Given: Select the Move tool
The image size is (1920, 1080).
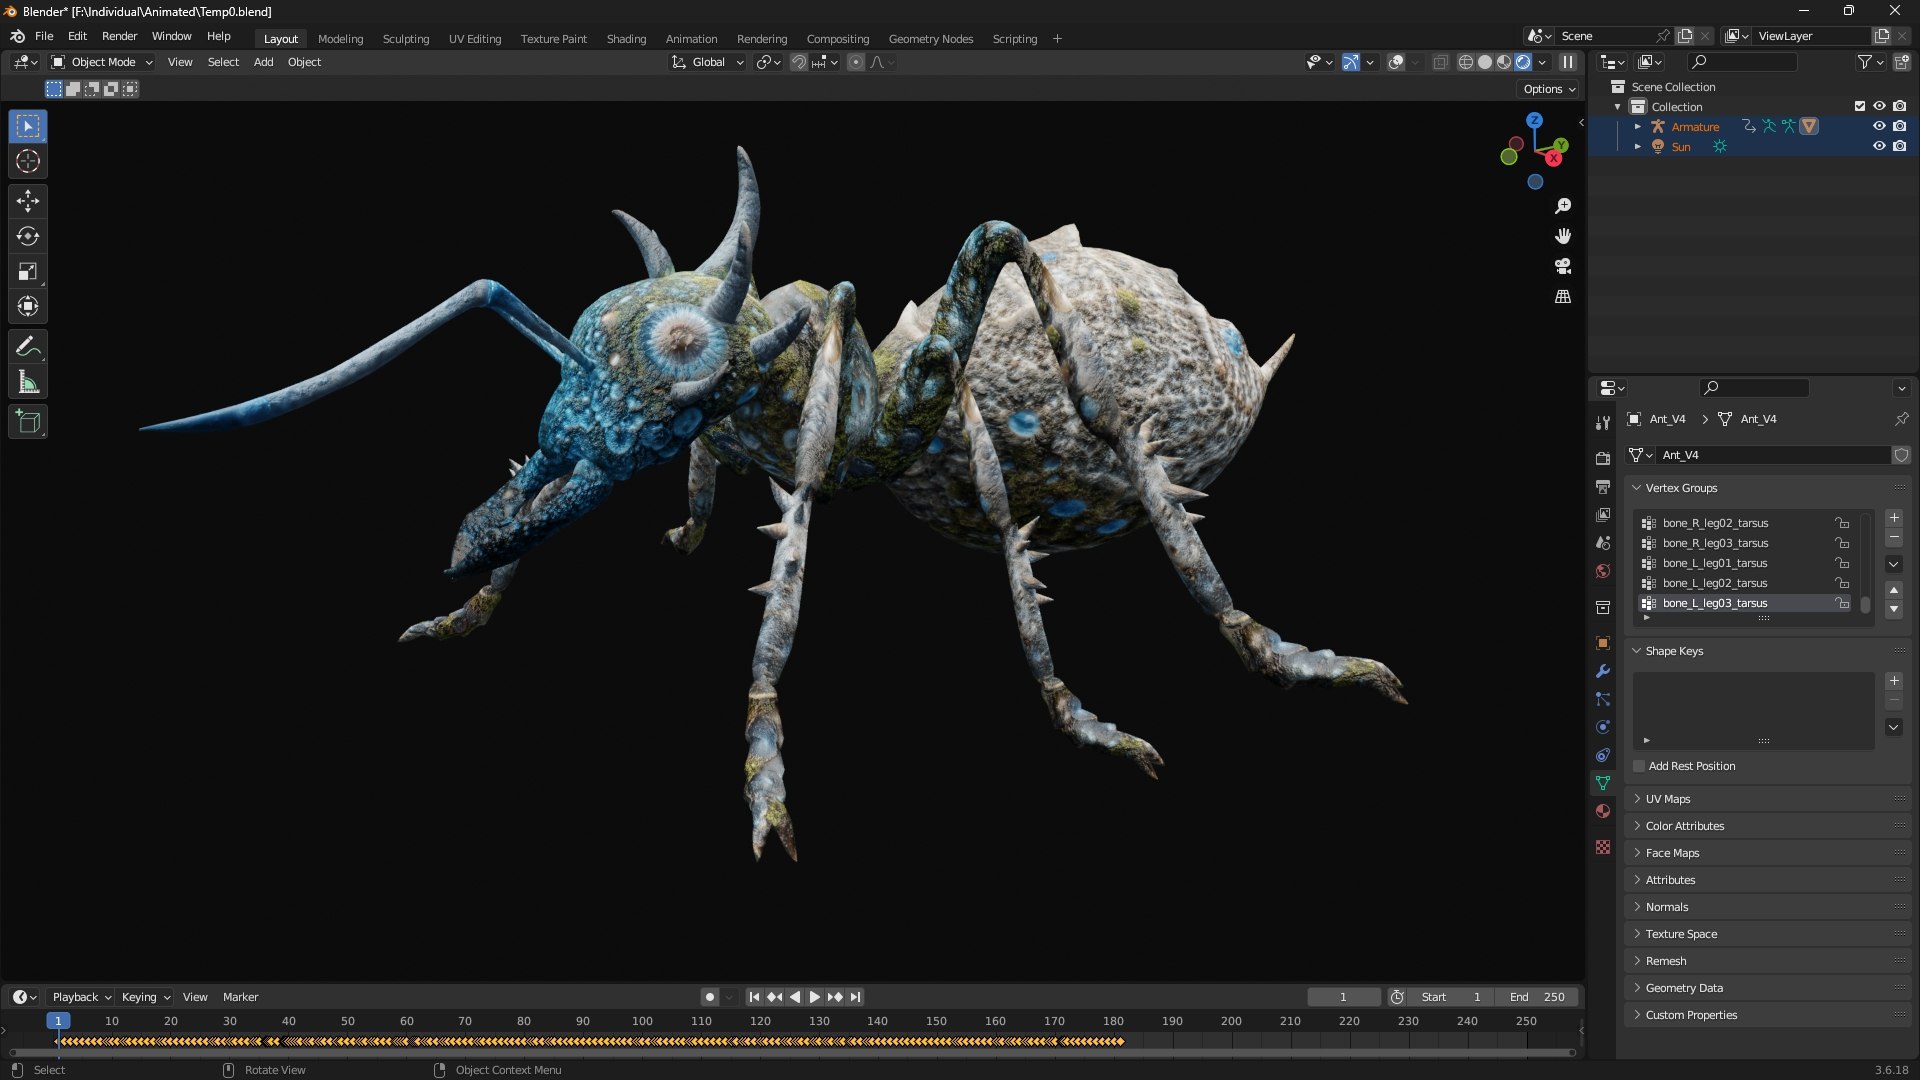Looking at the screenshot, I should tap(28, 201).
